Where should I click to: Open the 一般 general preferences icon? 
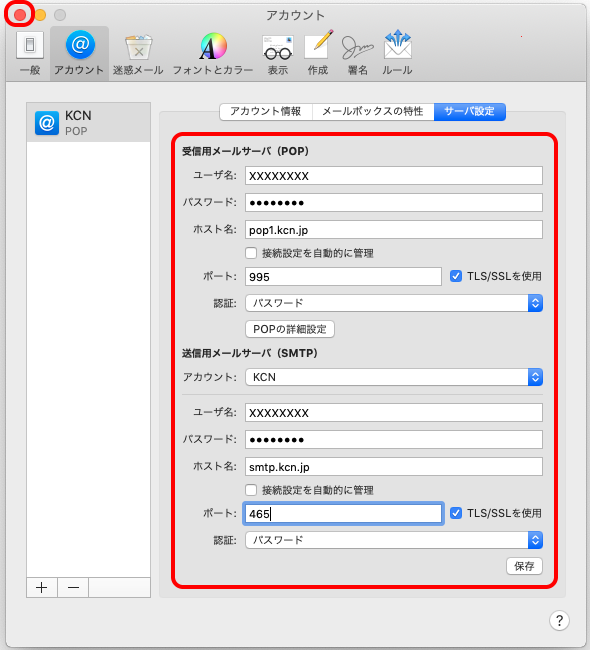pos(30,53)
